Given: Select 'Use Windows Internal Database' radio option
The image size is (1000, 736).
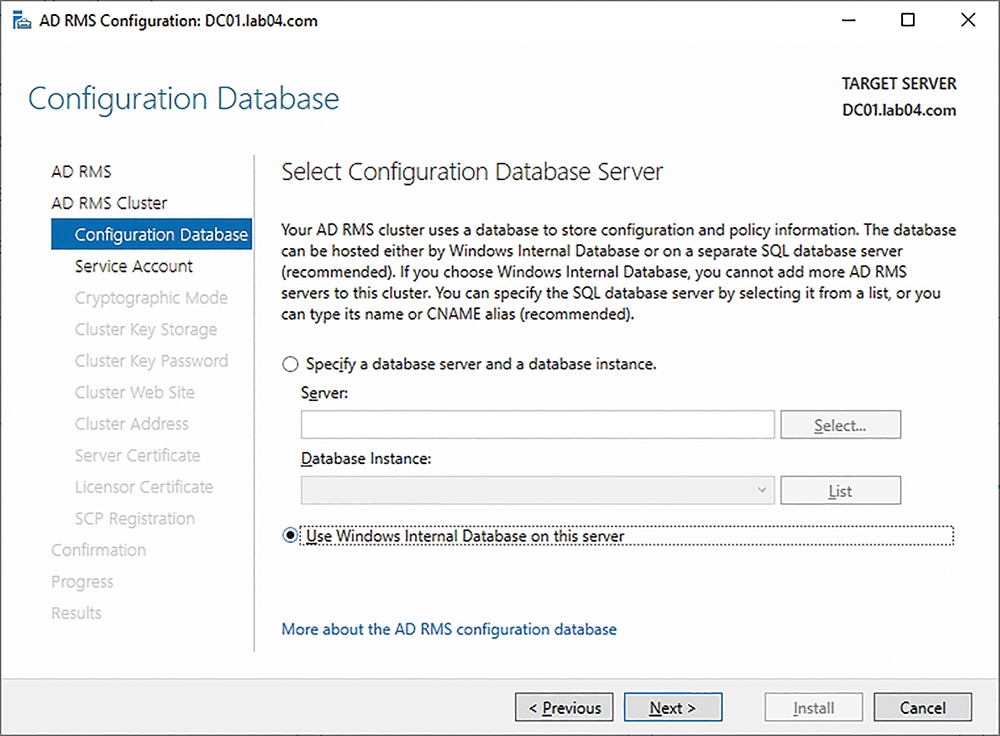Looking at the screenshot, I should point(290,535).
